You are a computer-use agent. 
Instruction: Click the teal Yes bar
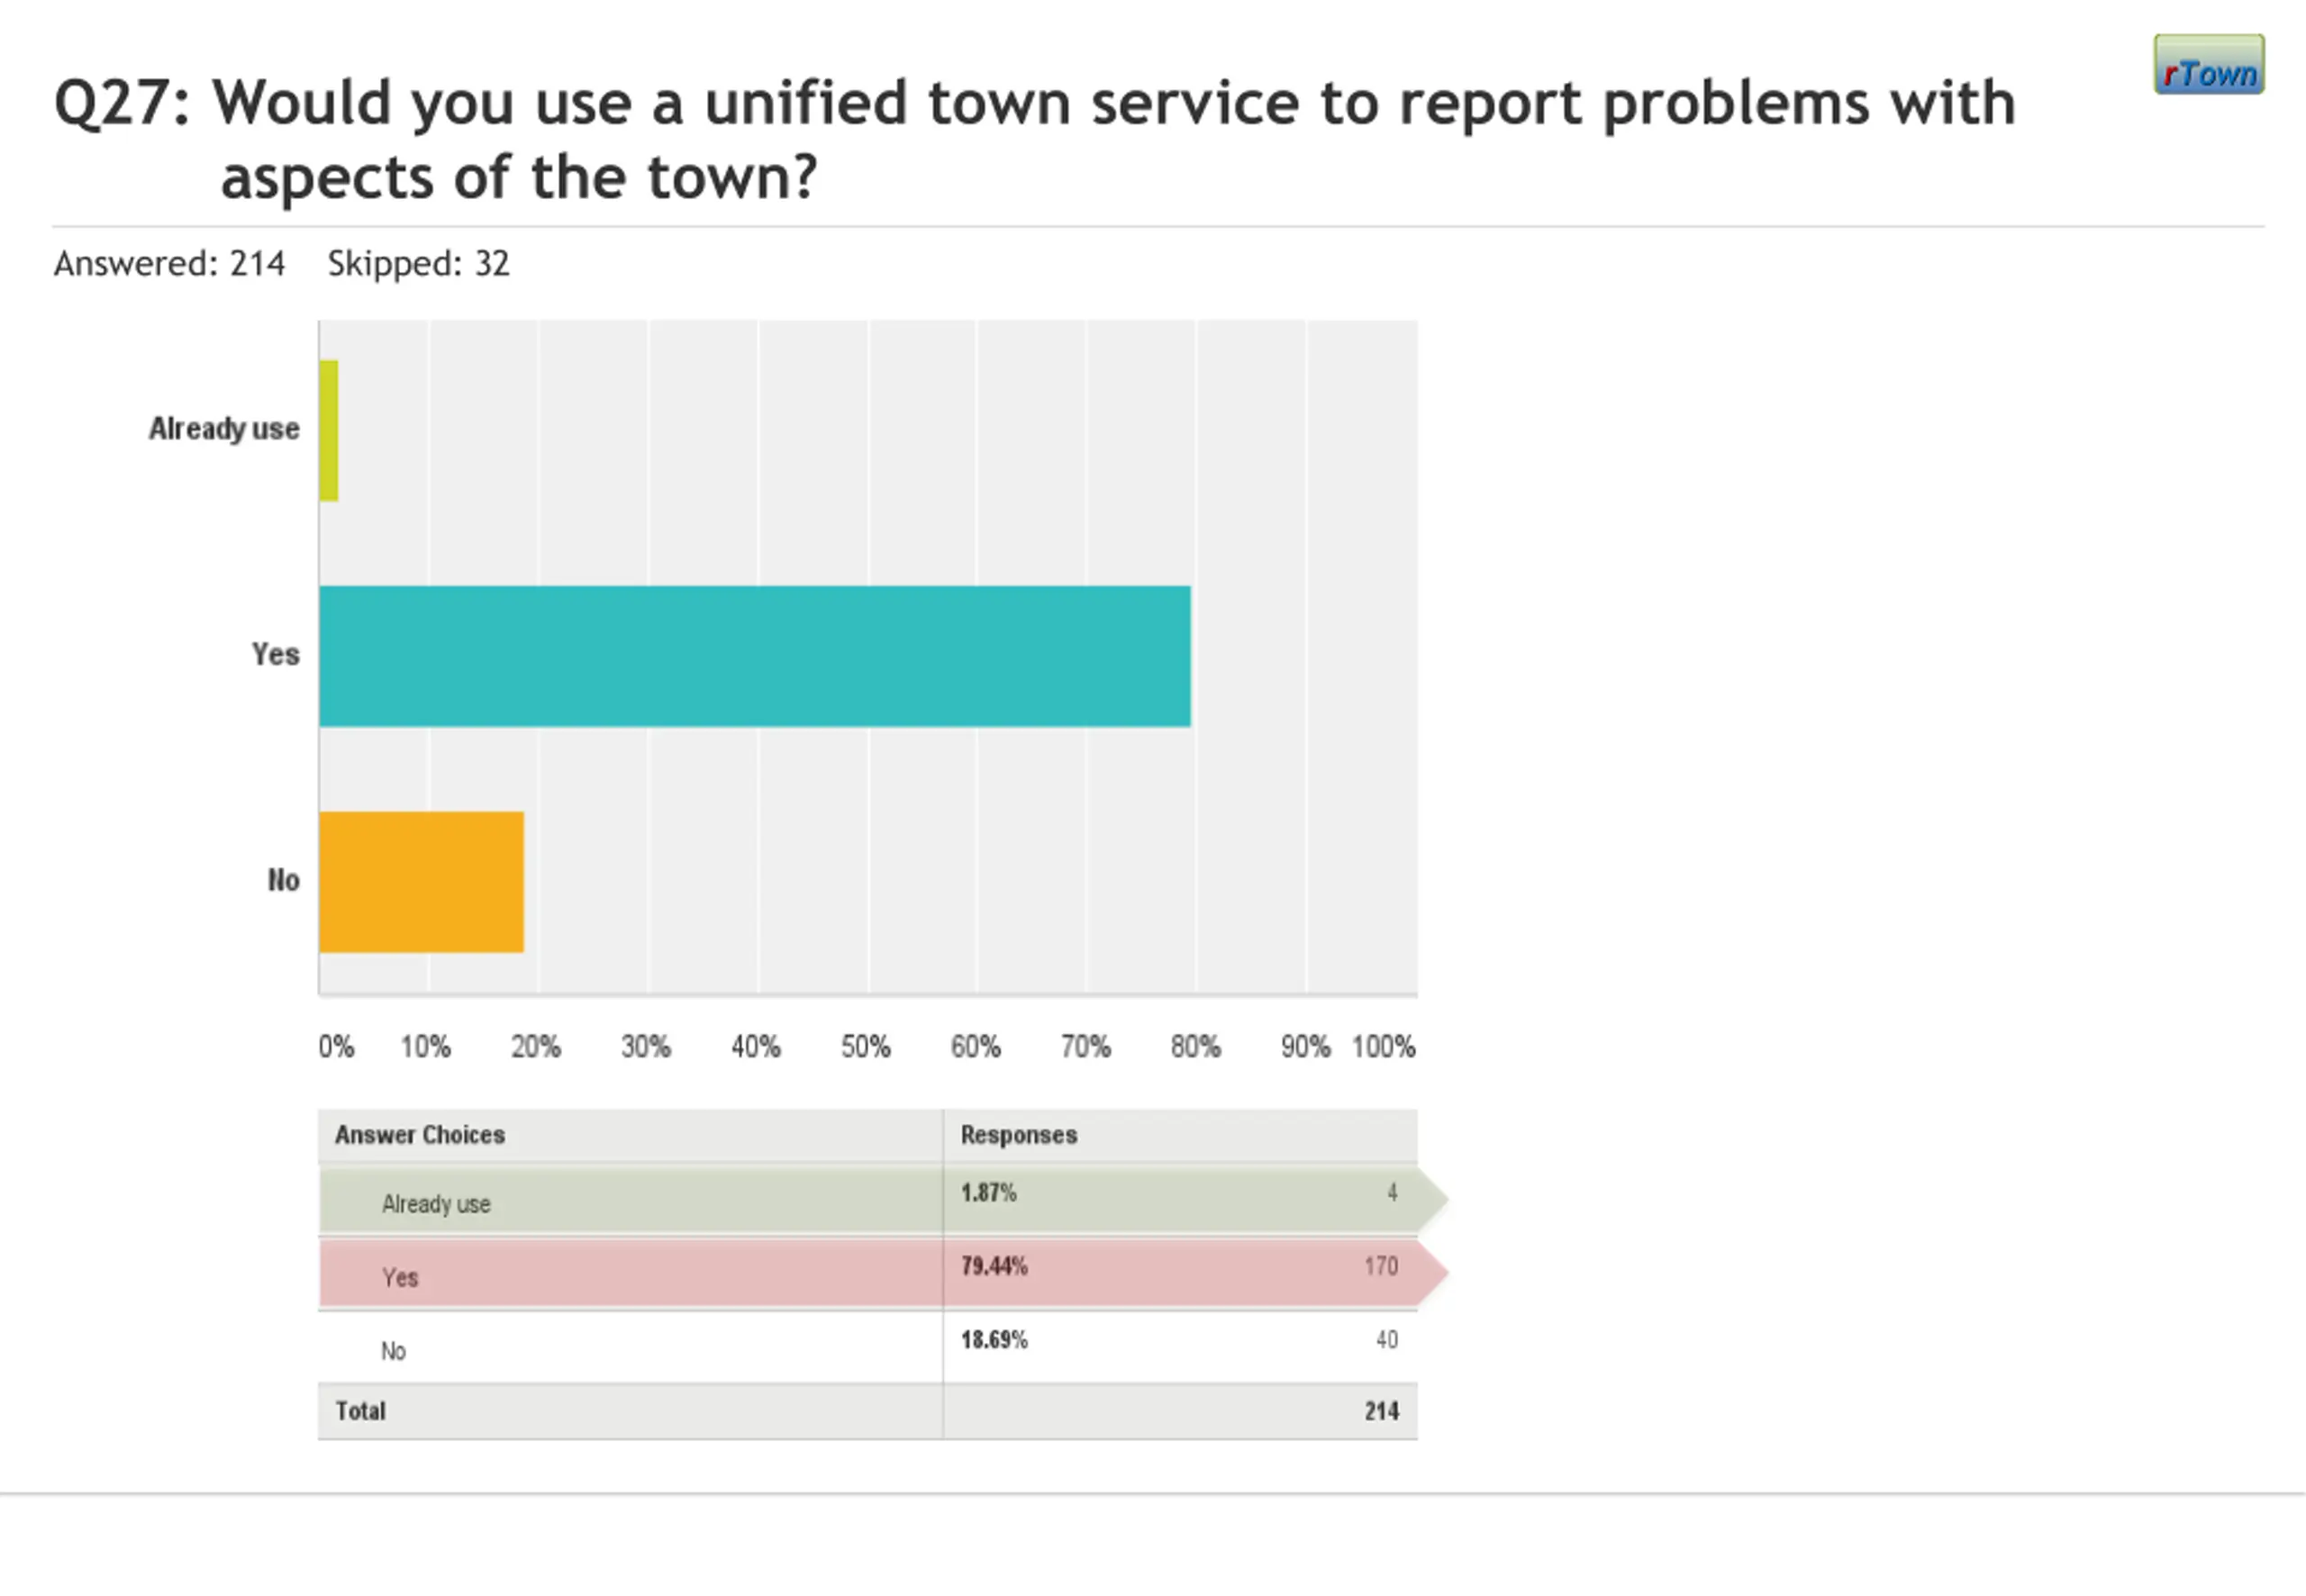pyautogui.click(x=755, y=656)
